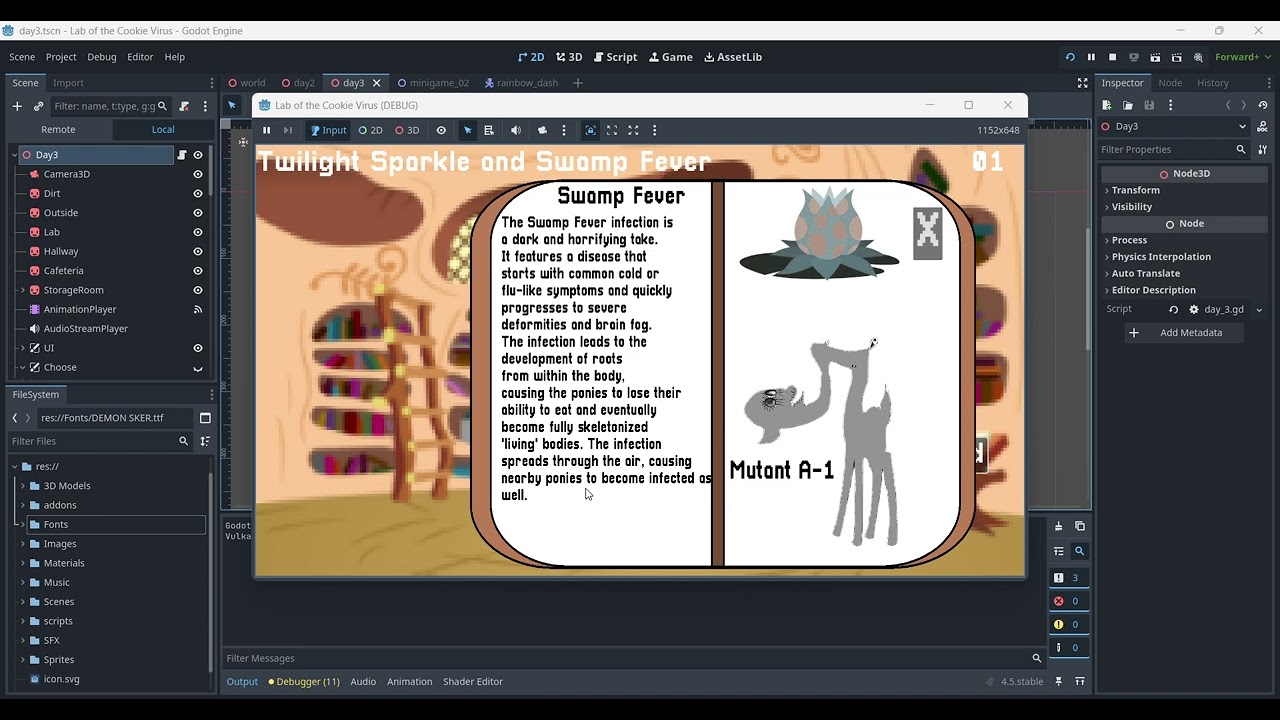
Task: Pause the running project in the editor toolbar
Action: coord(1091,57)
